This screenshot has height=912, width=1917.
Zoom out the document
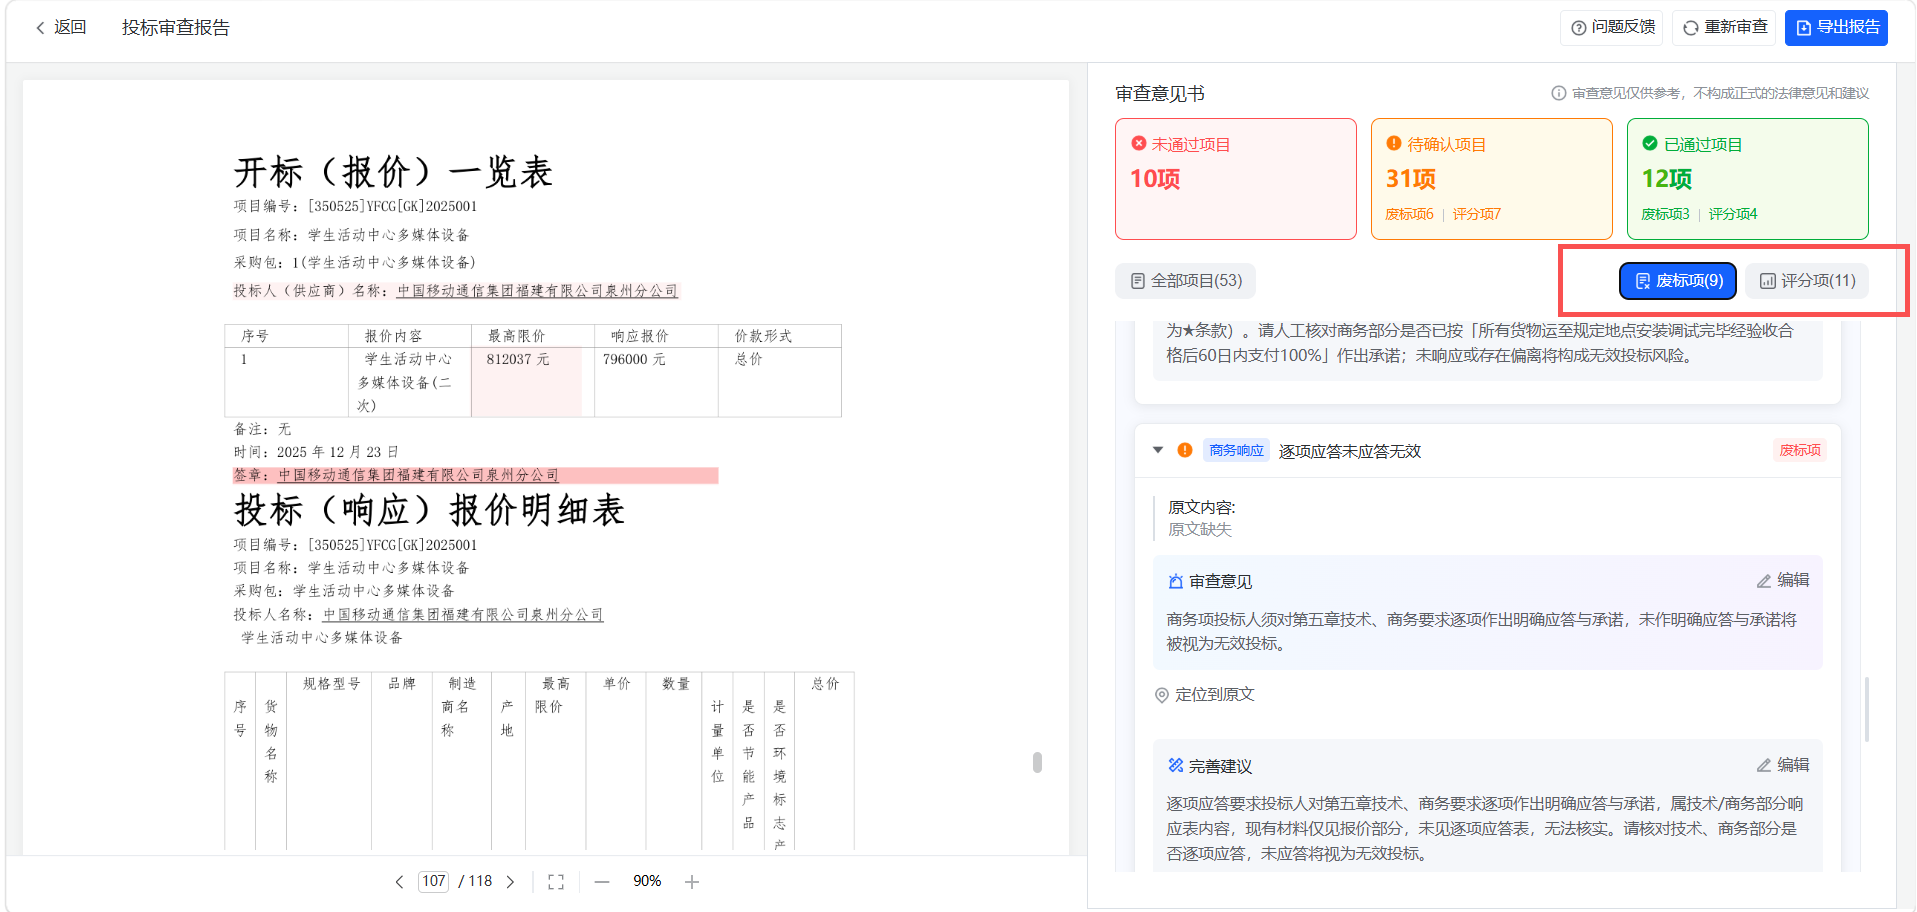tap(601, 882)
